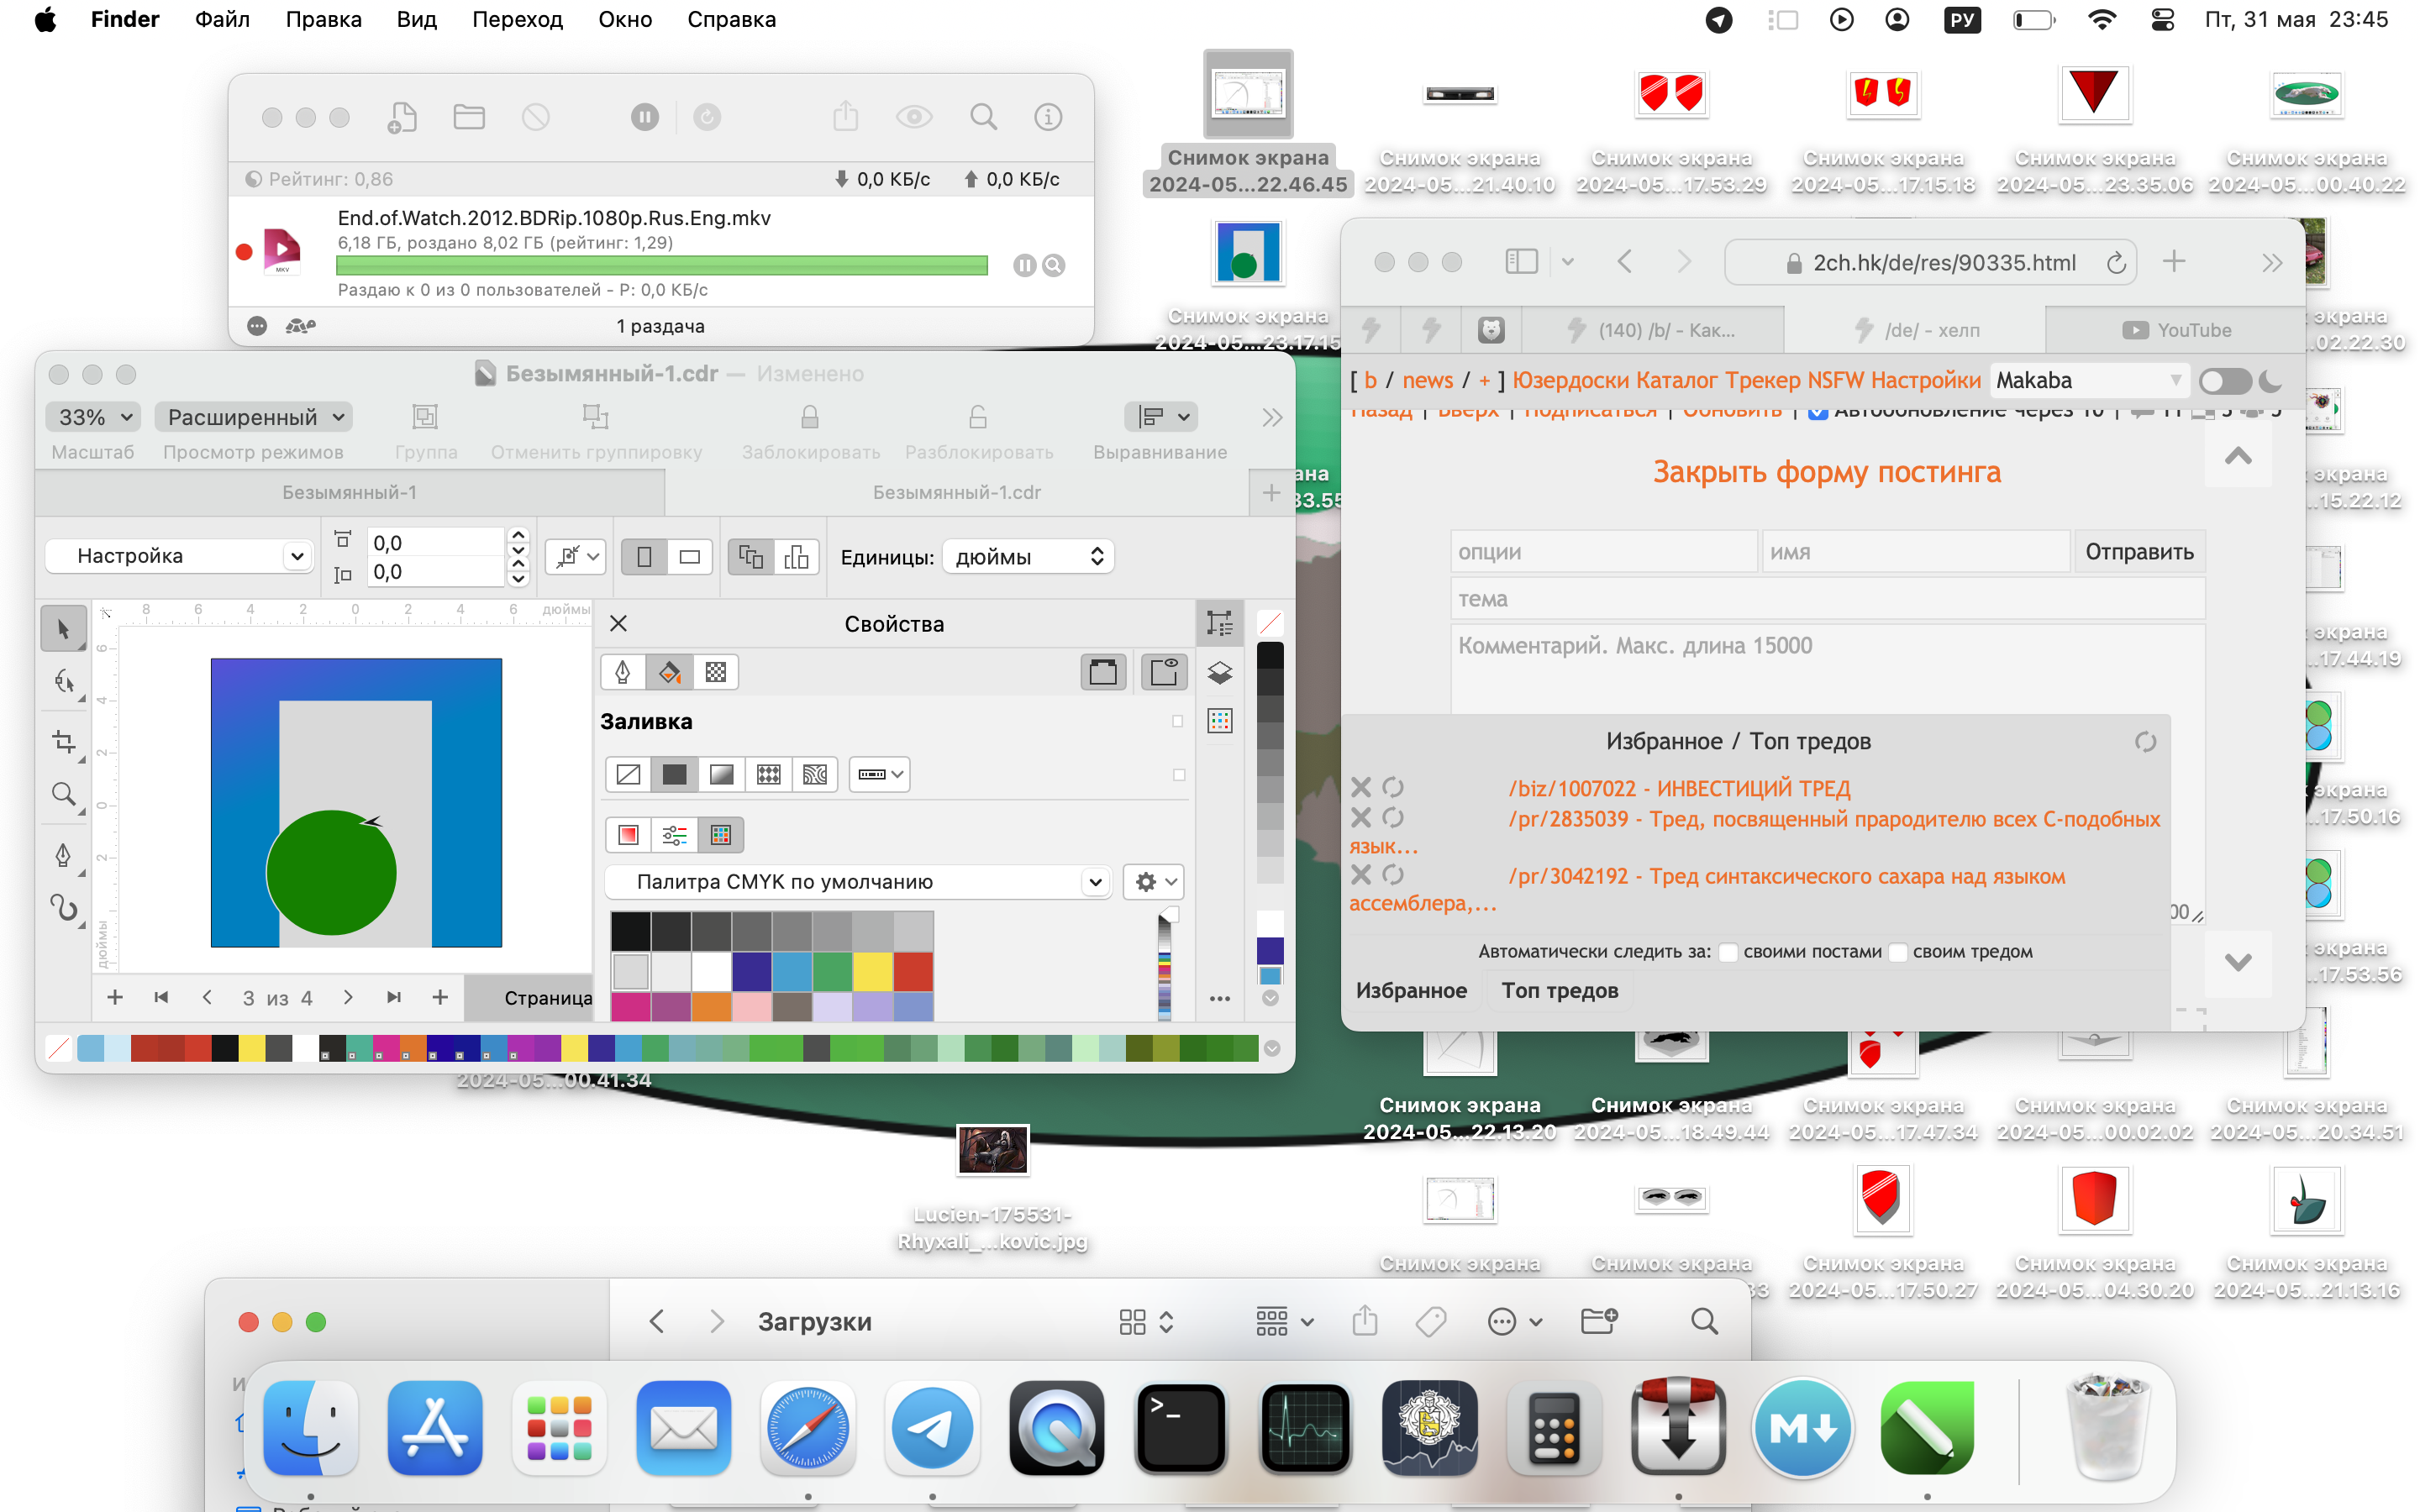
Task: Click the Telegram icon in the Dock
Action: [932, 1428]
